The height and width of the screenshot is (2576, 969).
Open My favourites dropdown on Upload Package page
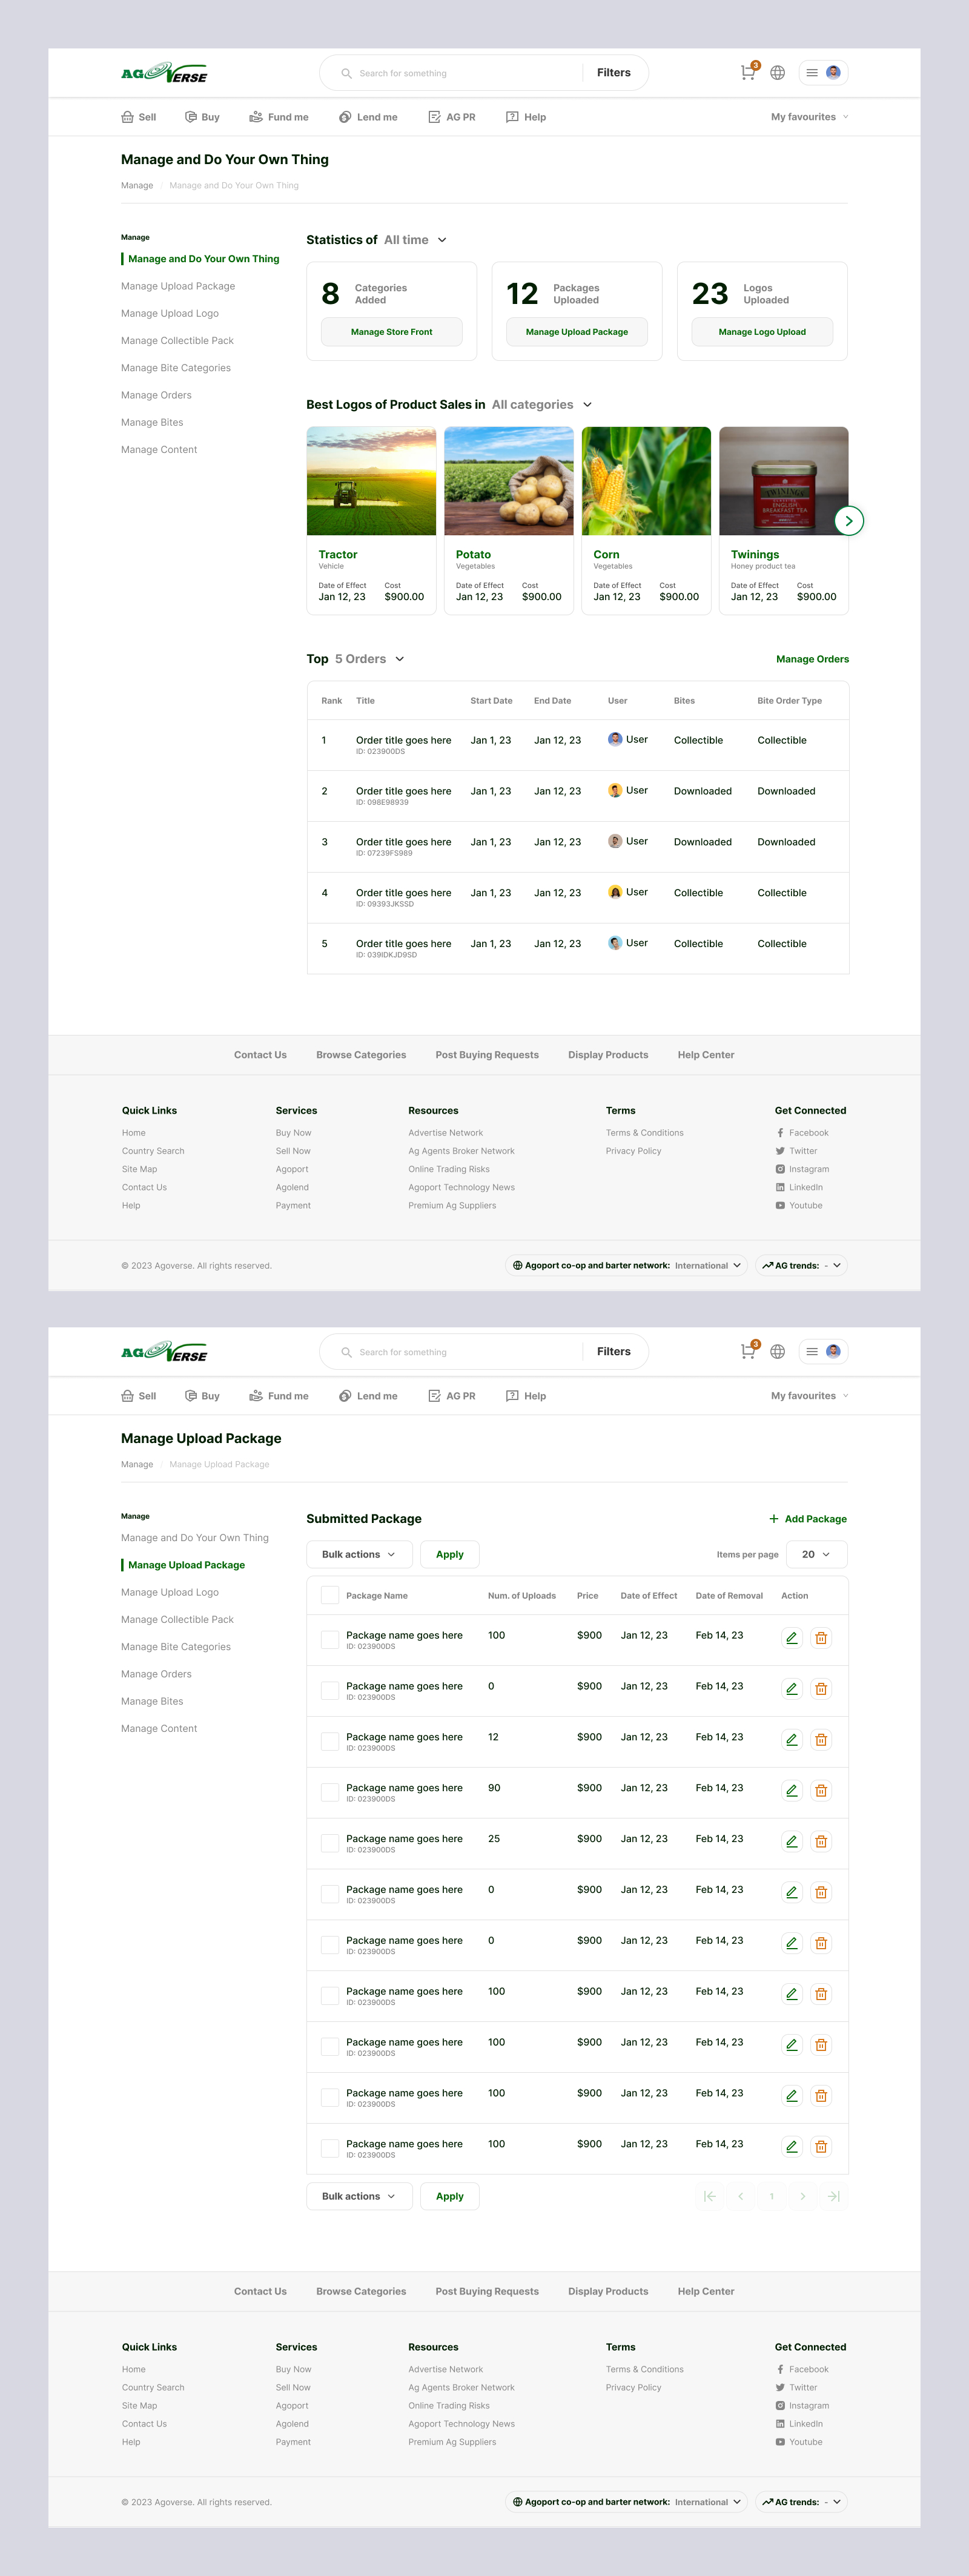pyautogui.click(x=809, y=1396)
